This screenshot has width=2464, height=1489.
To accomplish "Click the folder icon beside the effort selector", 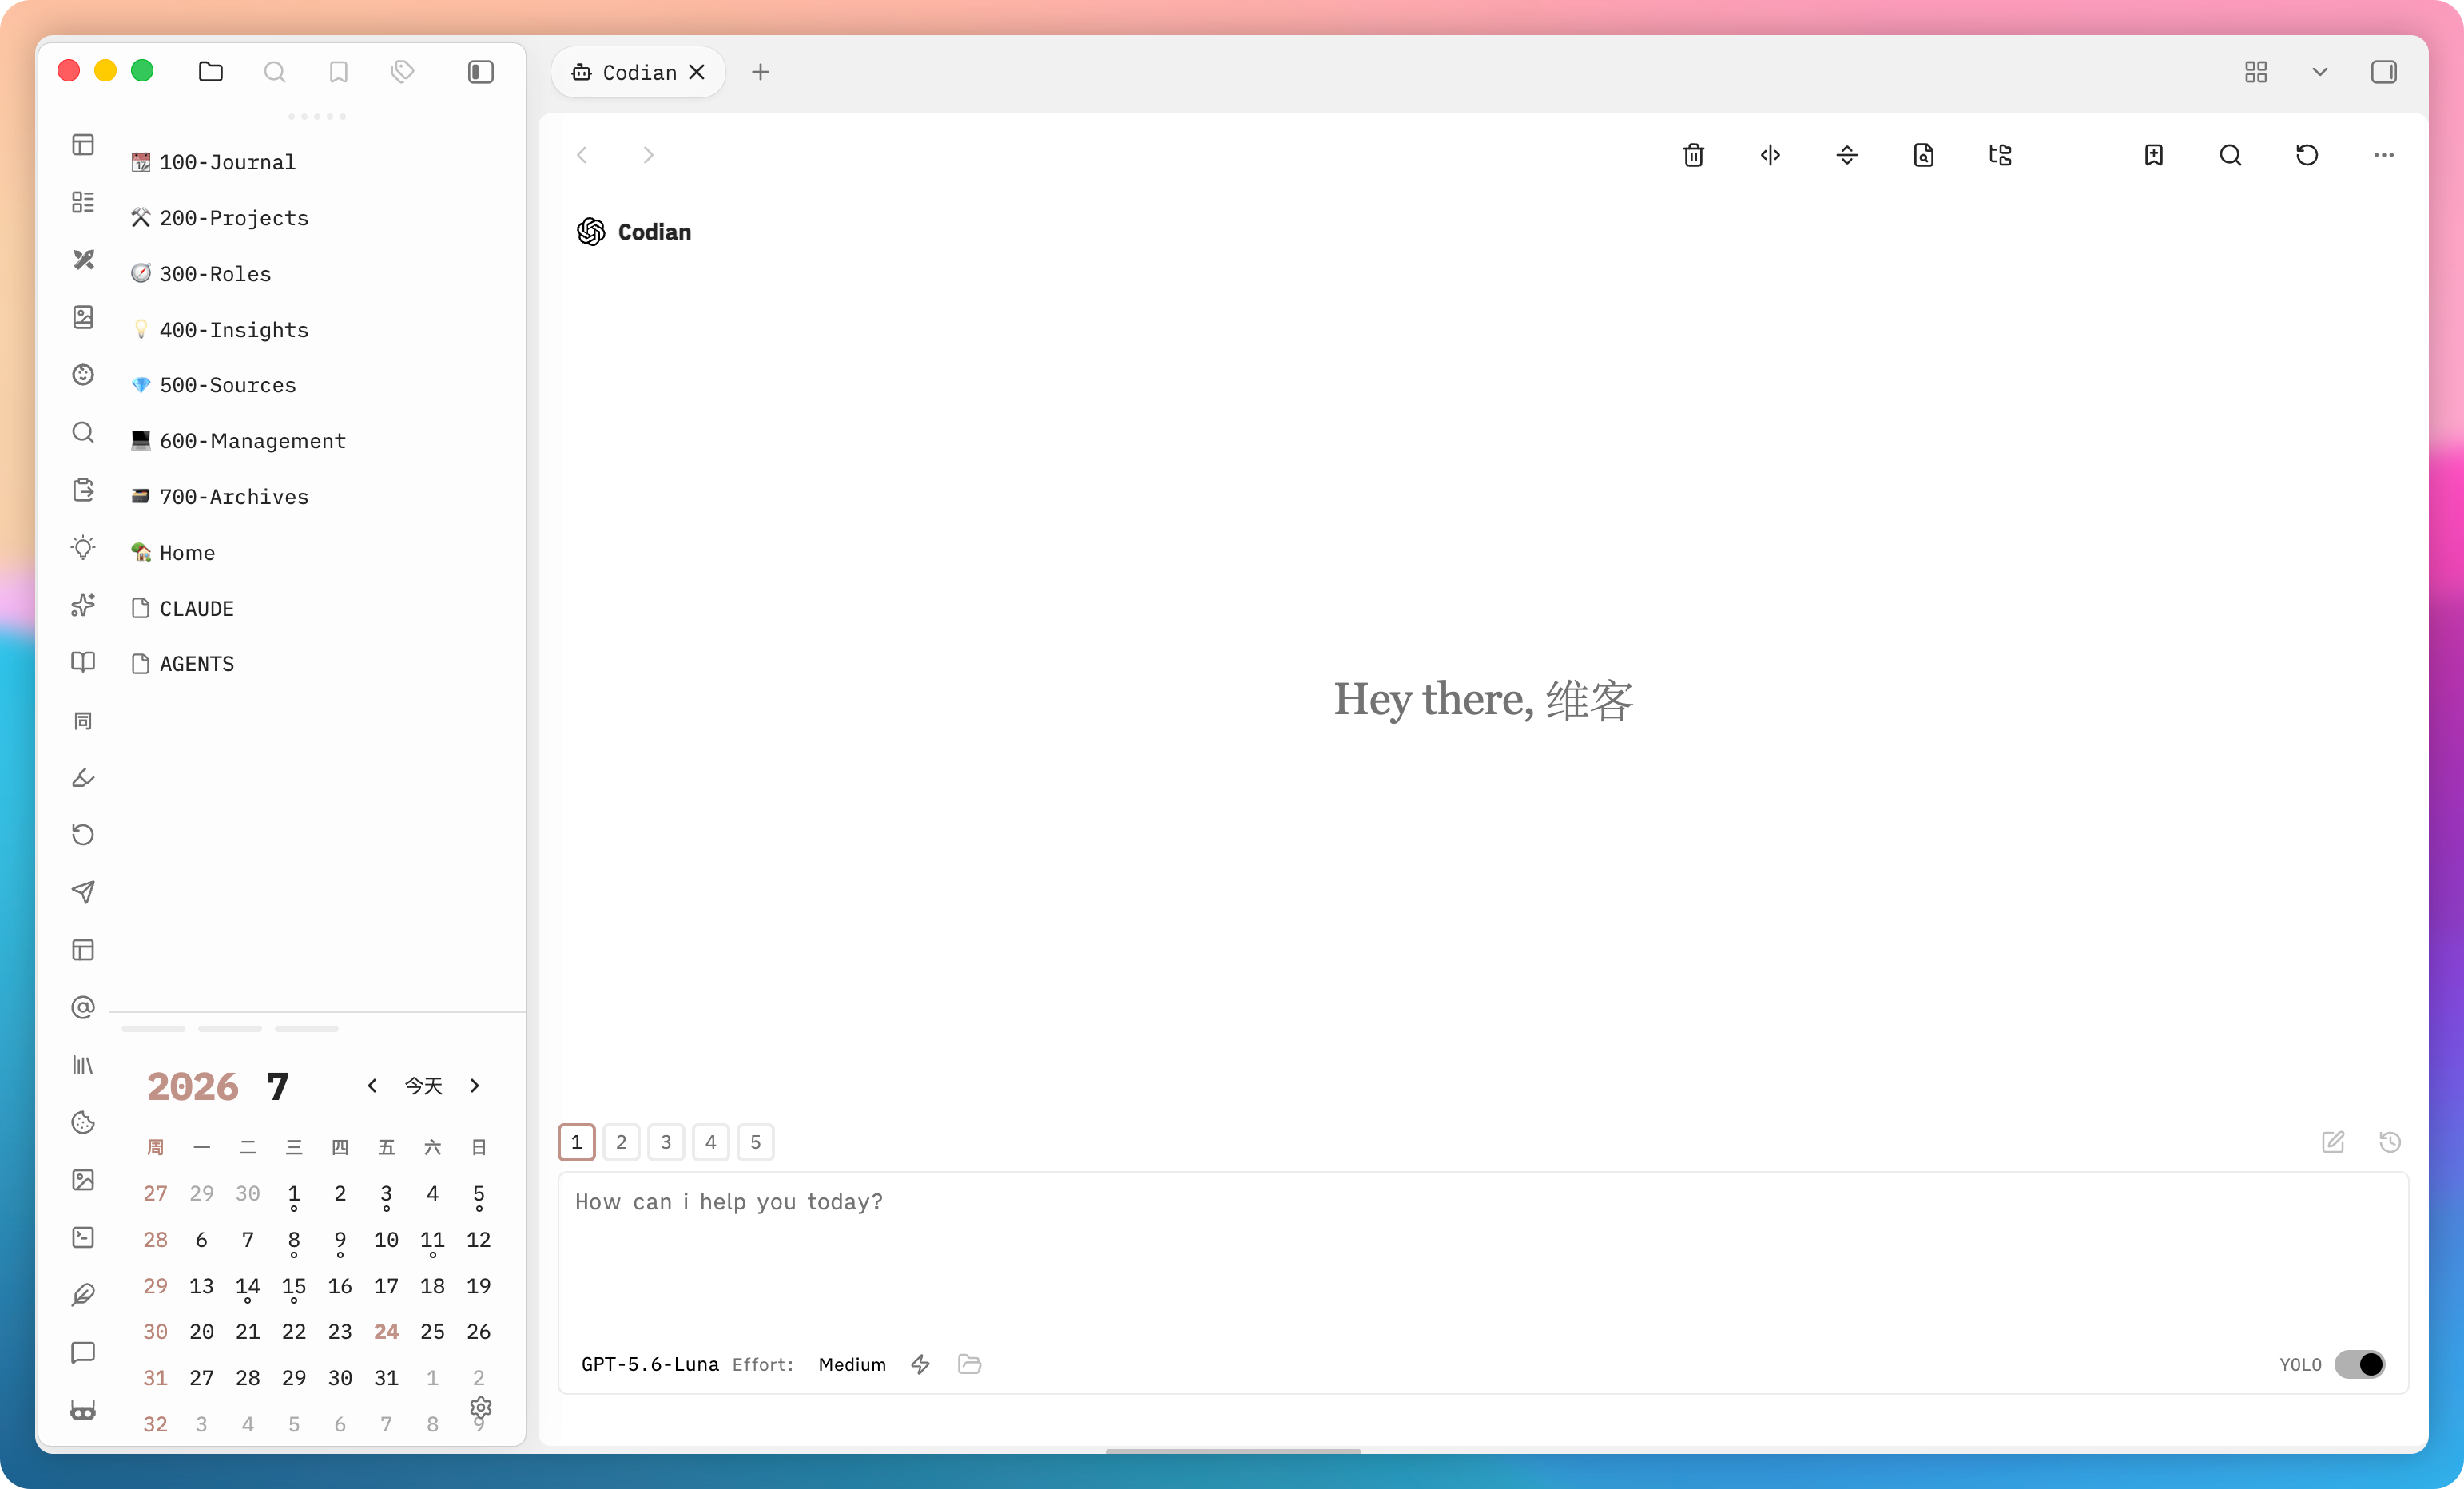I will click(x=969, y=1364).
